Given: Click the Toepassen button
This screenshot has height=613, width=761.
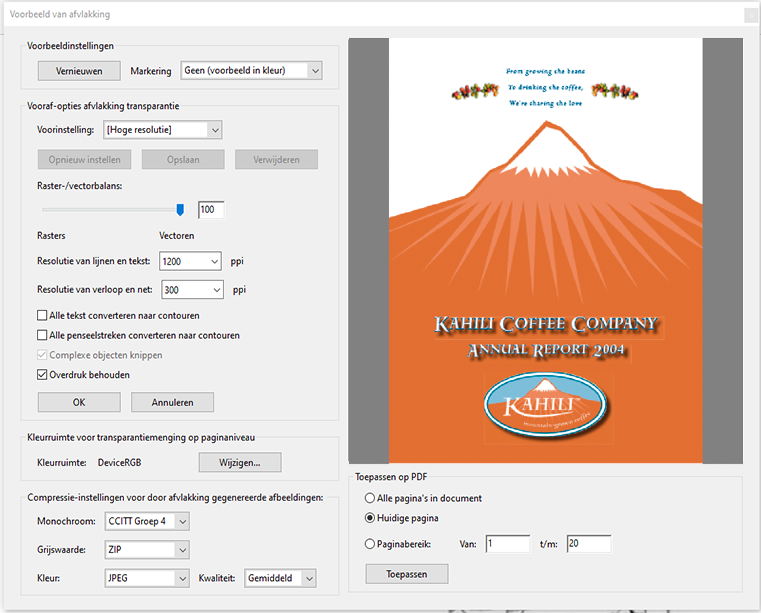Looking at the screenshot, I should coord(407,574).
